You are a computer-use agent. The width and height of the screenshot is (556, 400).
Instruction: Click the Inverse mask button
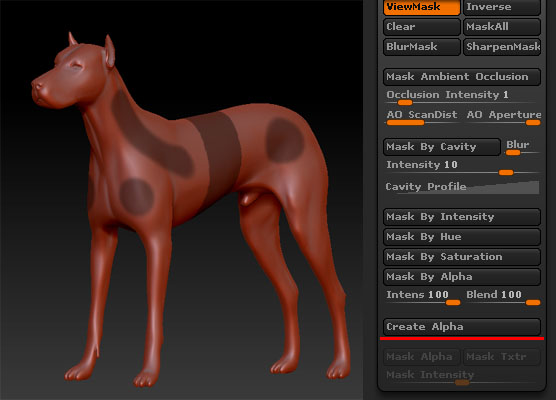click(x=502, y=7)
